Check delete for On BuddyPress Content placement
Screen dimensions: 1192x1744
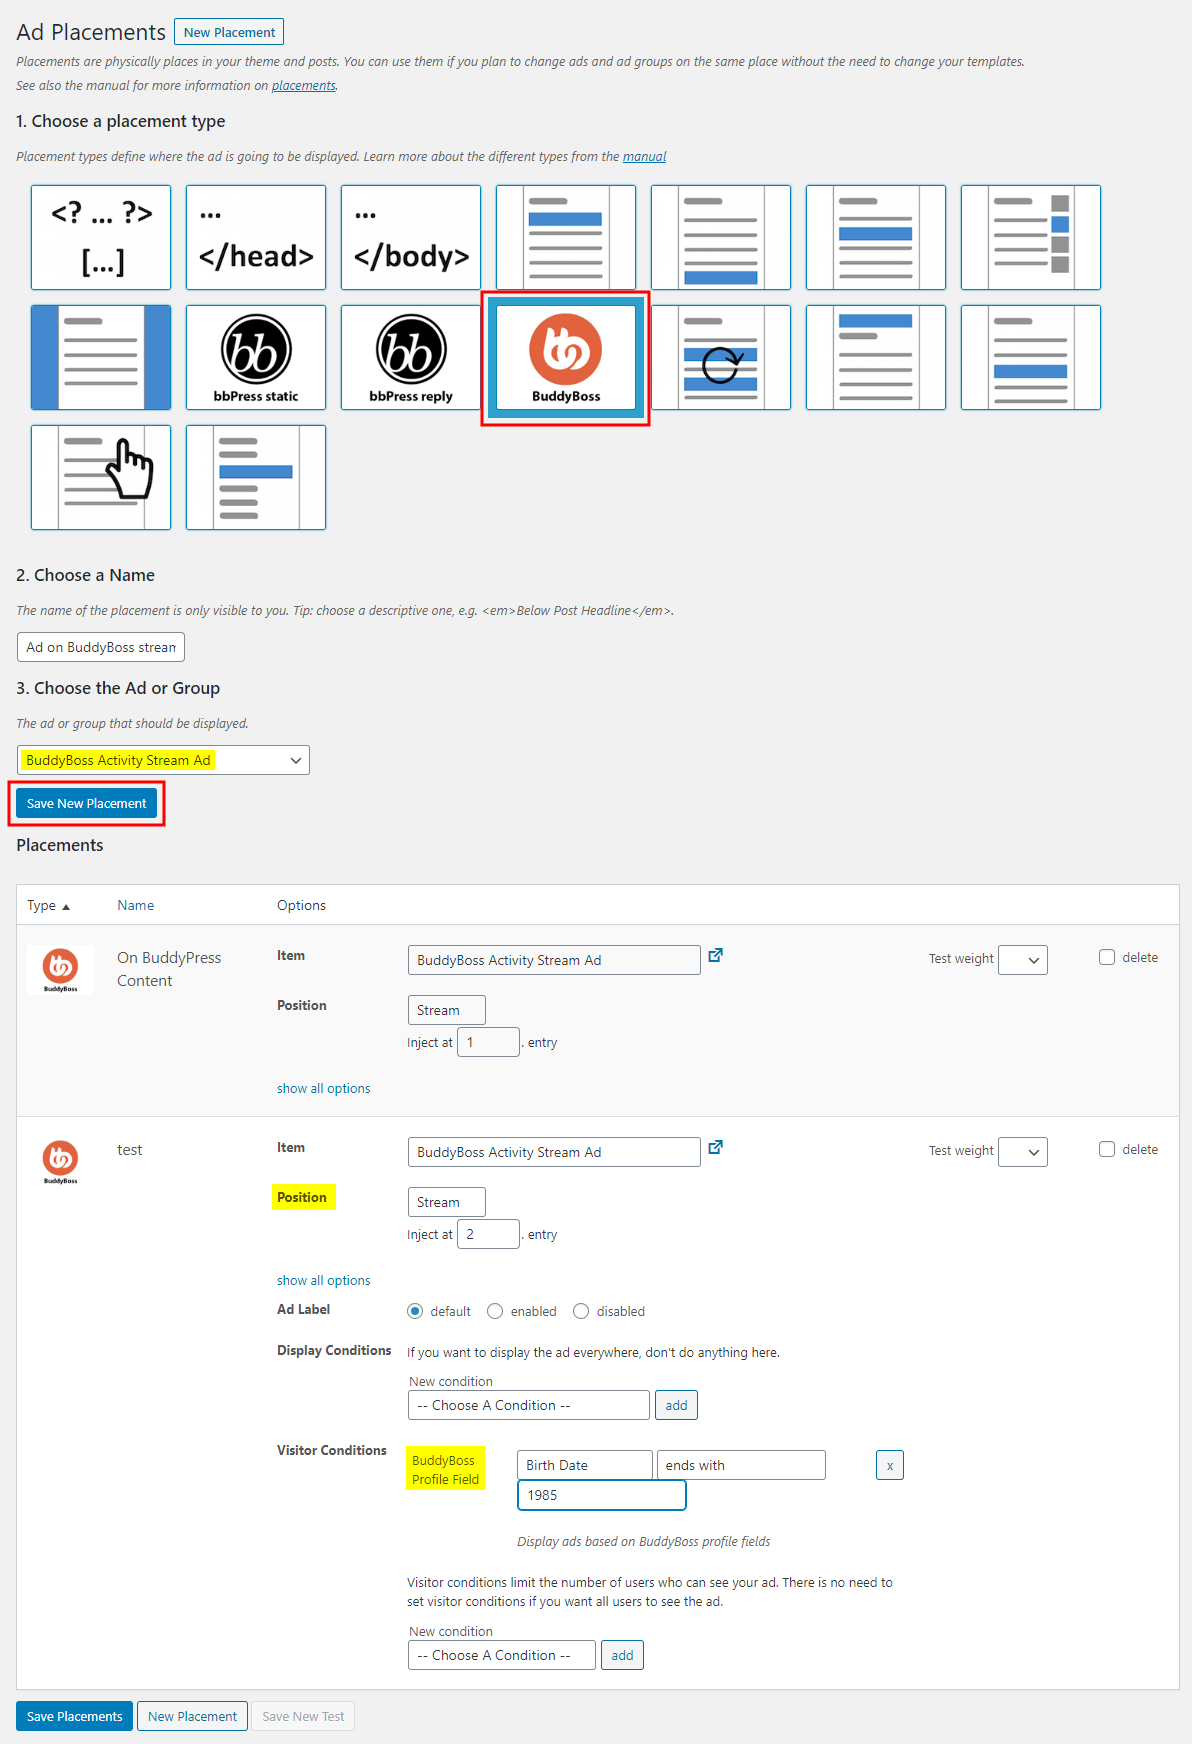coord(1107,957)
